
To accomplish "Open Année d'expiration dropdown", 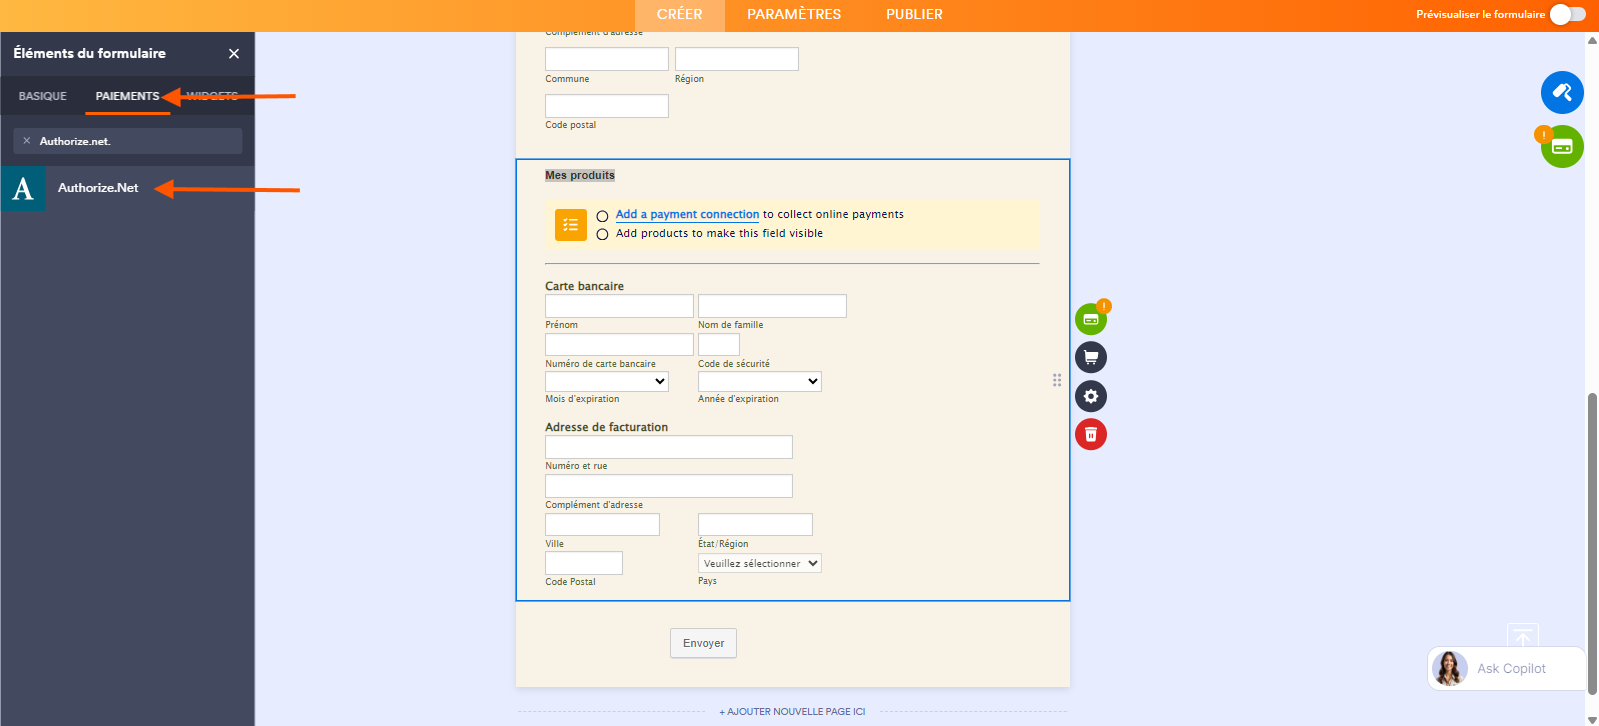I will click(x=760, y=381).
